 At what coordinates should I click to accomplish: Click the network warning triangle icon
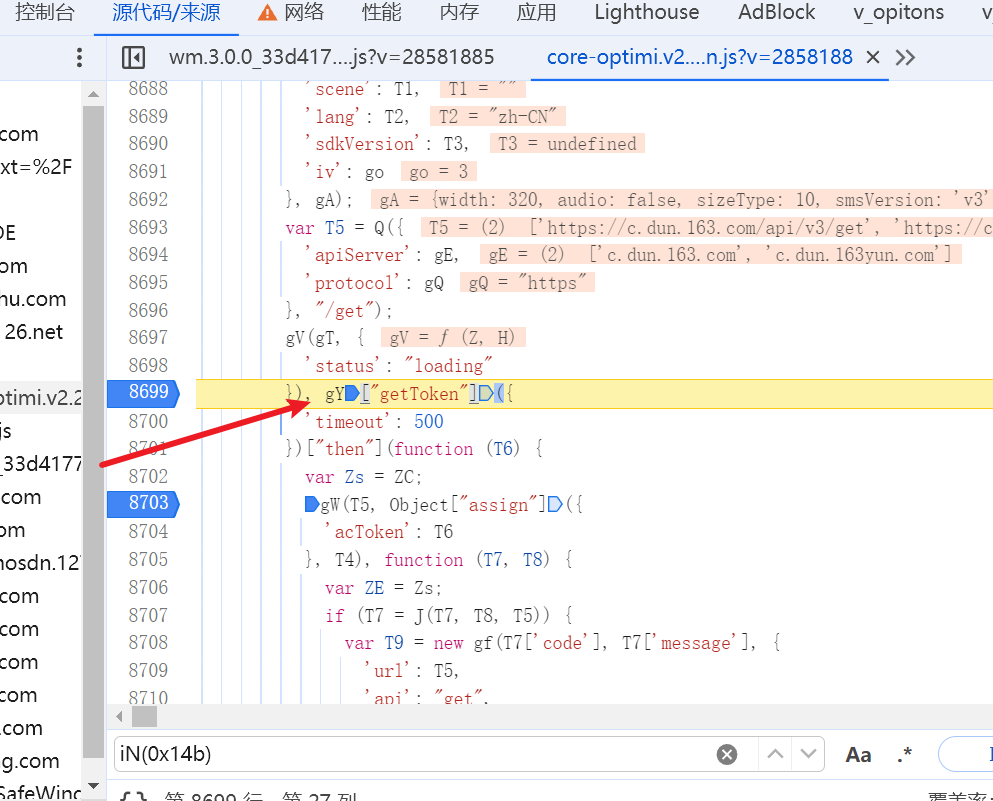tap(267, 13)
